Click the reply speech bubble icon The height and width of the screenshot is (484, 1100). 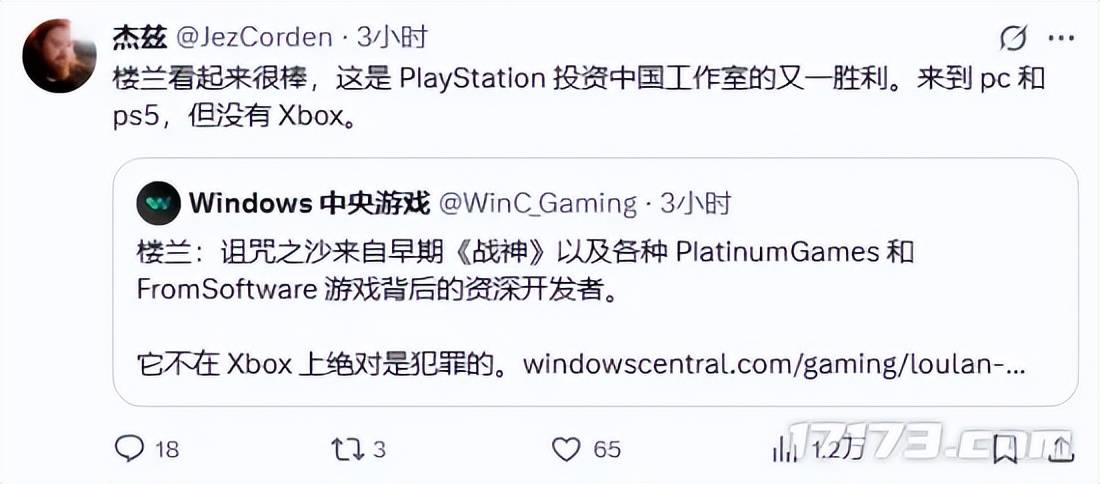[x=129, y=449]
